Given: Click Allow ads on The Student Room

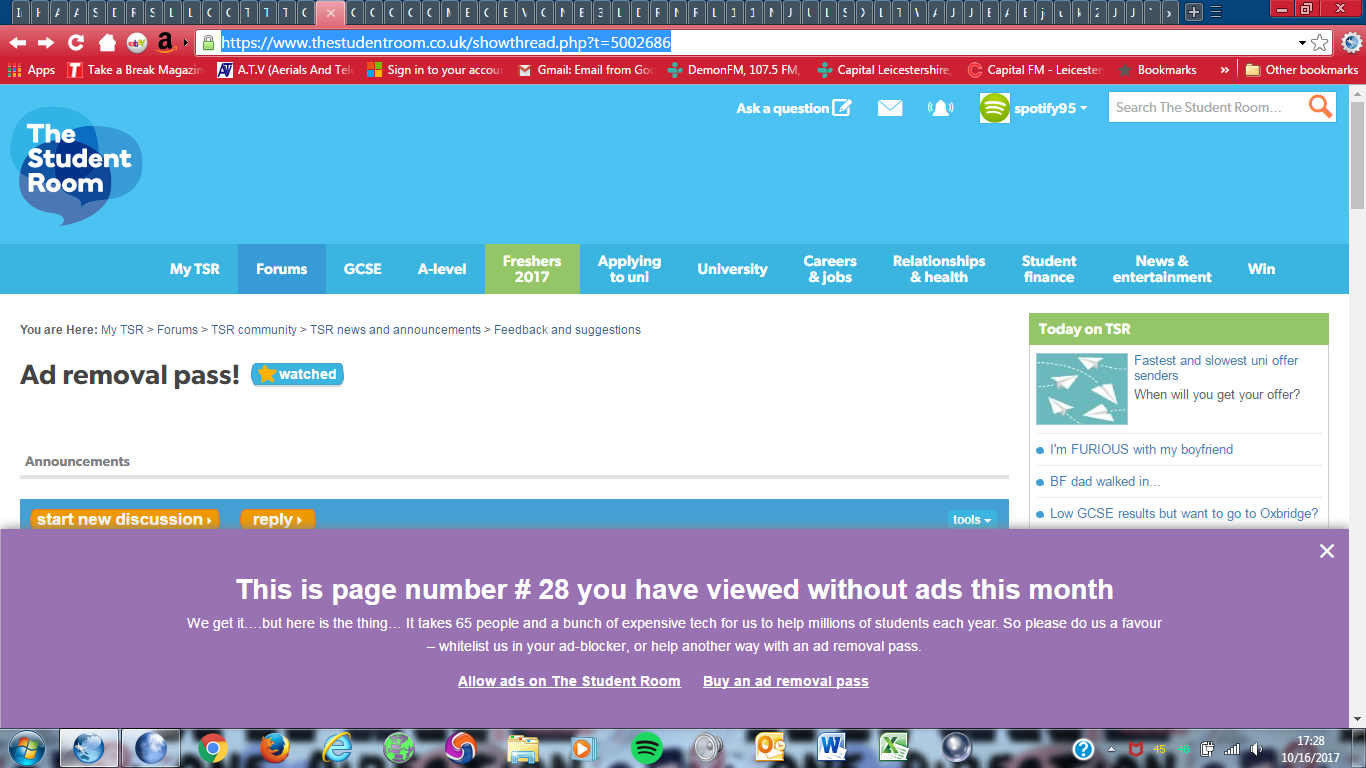Looking at the screenshot, I should pyautogui.click(x=569, y=681).
